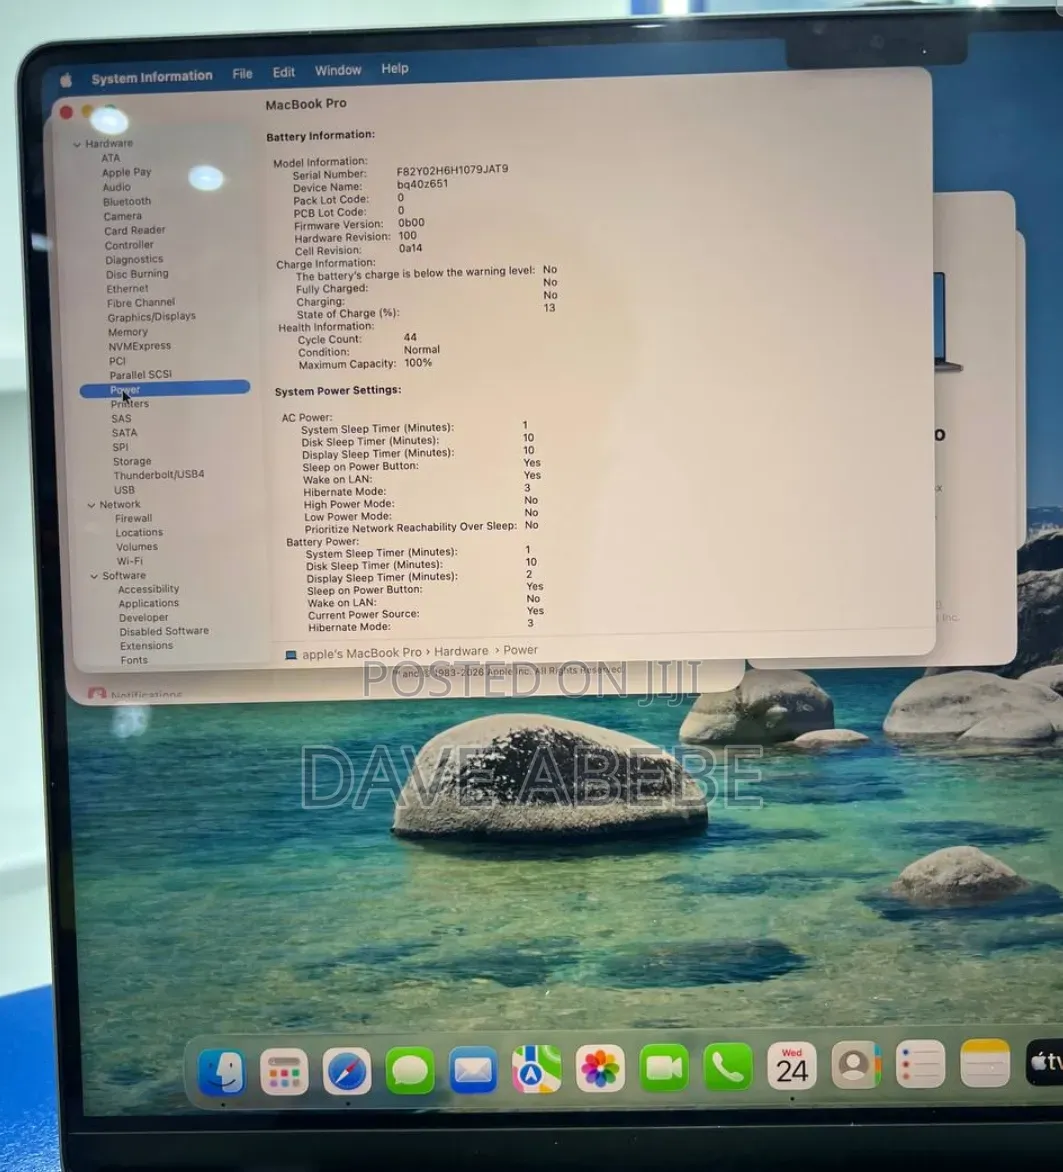Collapse the Network section in sidebar
1063x1172 pixels.
point(91,505)
